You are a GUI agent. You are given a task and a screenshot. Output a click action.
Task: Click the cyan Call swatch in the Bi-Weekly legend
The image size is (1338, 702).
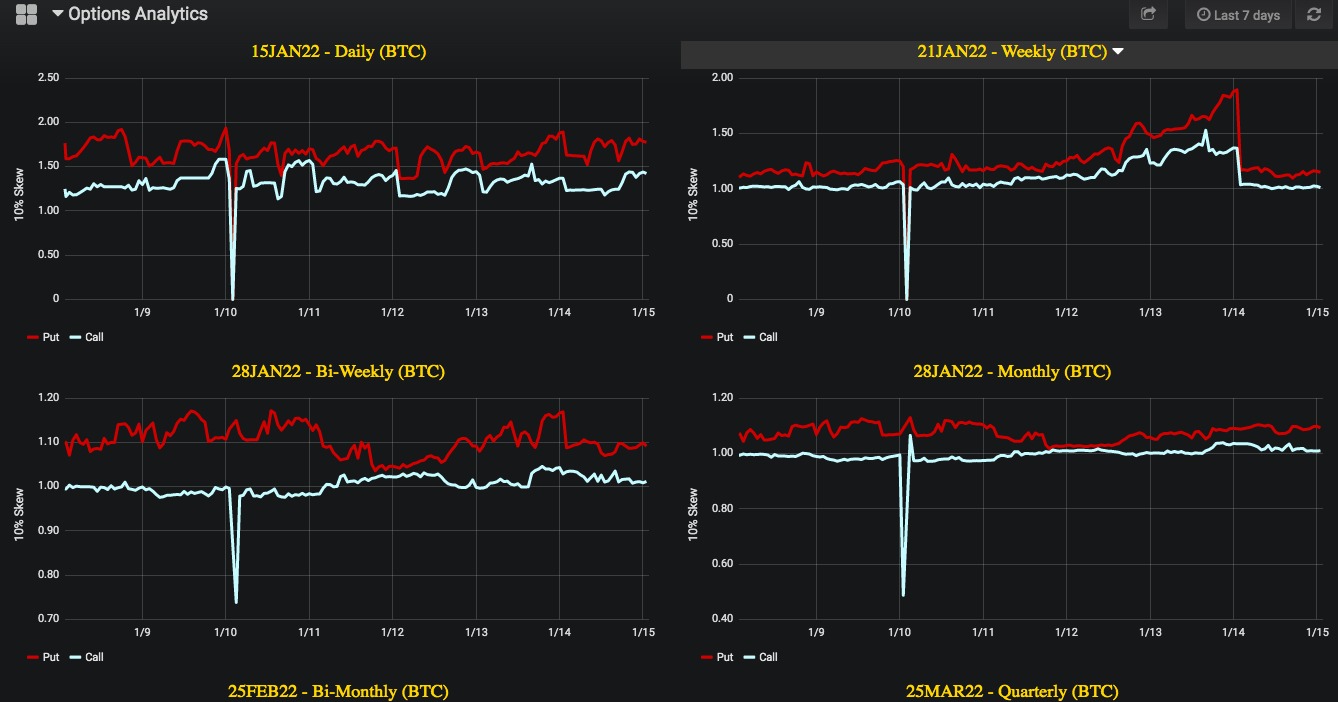[x=74, y=658]
